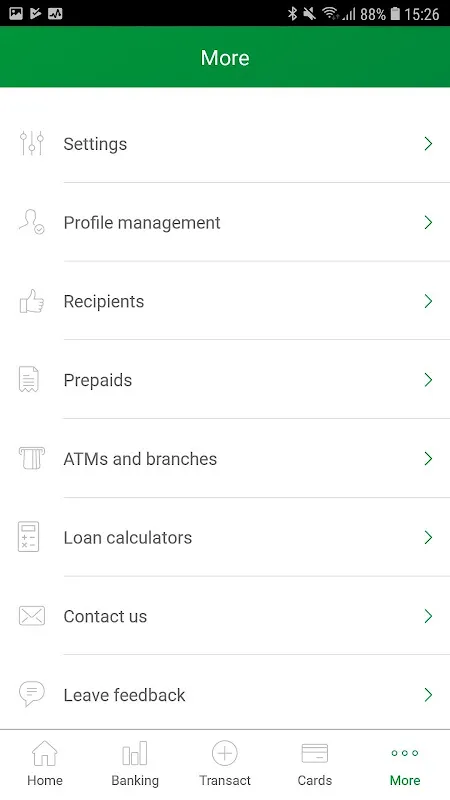Tap the ATMs and branches card-slot icon
The width and height of the screenshot is (450, 800).
pyautogui.click(x=32, y=458)
